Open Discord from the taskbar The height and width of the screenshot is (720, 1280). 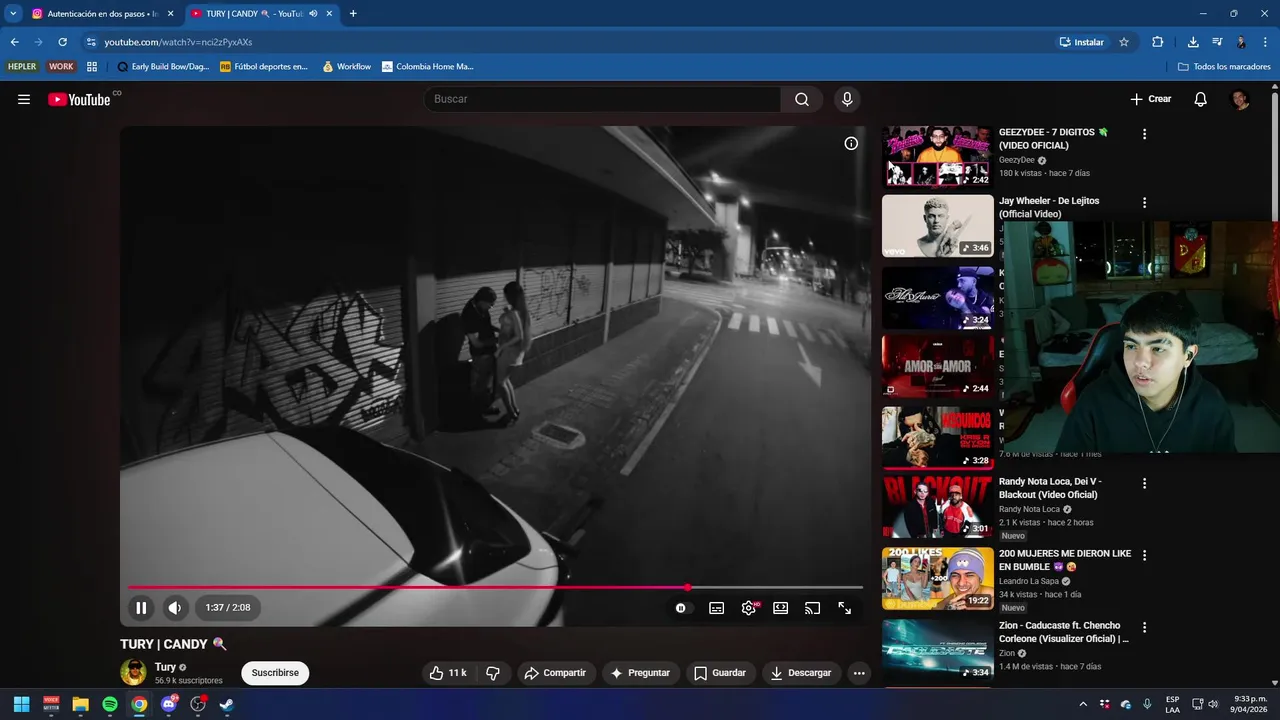click(169, 704)
